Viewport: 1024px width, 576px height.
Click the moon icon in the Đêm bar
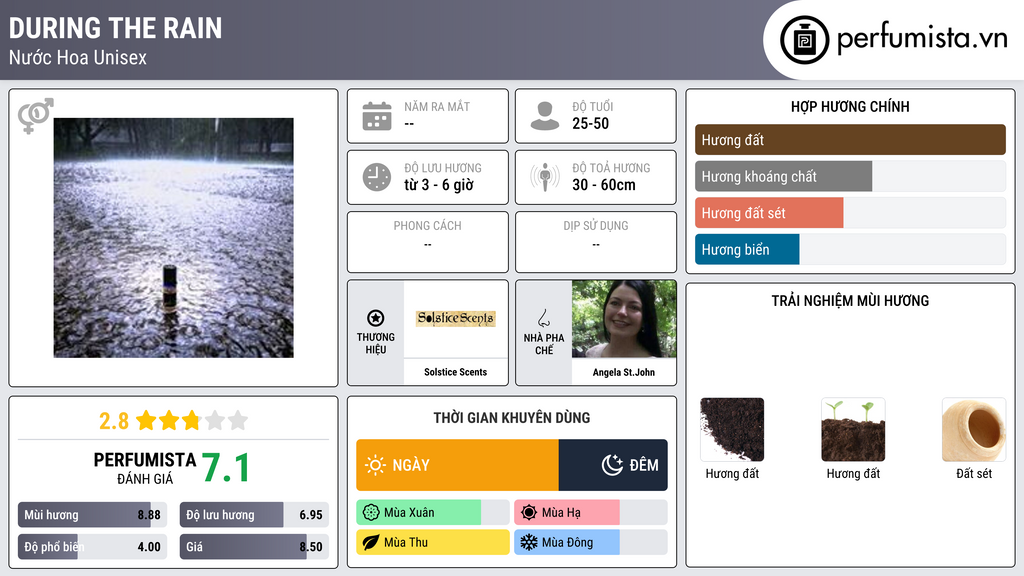(612, 465)
